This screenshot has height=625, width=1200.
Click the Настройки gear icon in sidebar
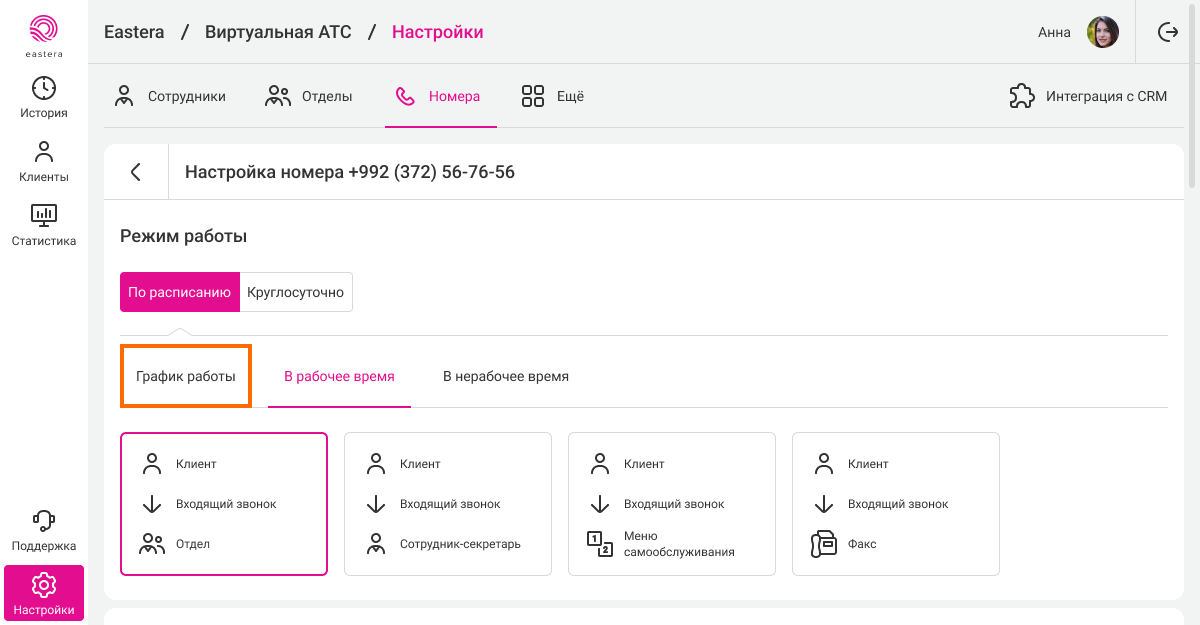click(44, 584)
